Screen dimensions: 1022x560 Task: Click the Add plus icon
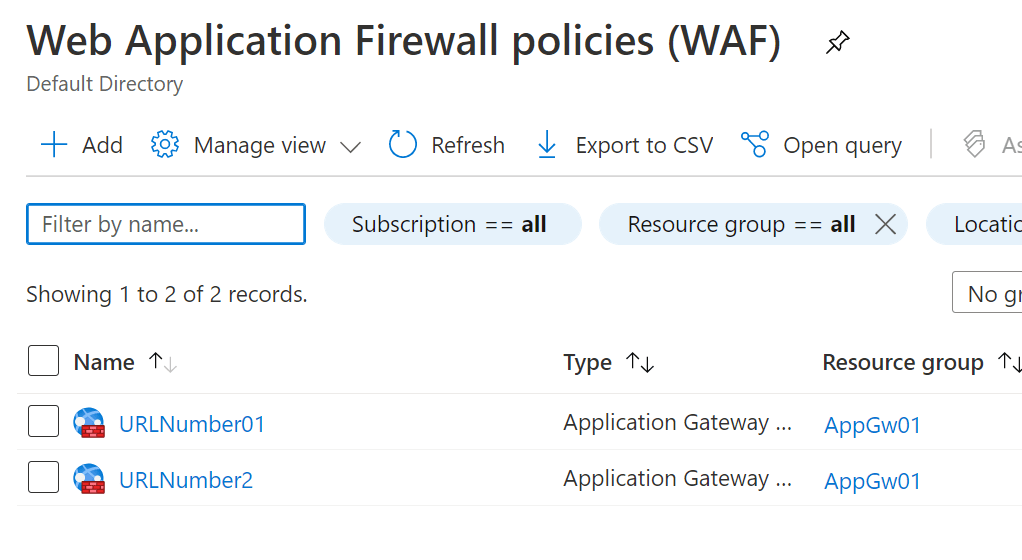53,145
